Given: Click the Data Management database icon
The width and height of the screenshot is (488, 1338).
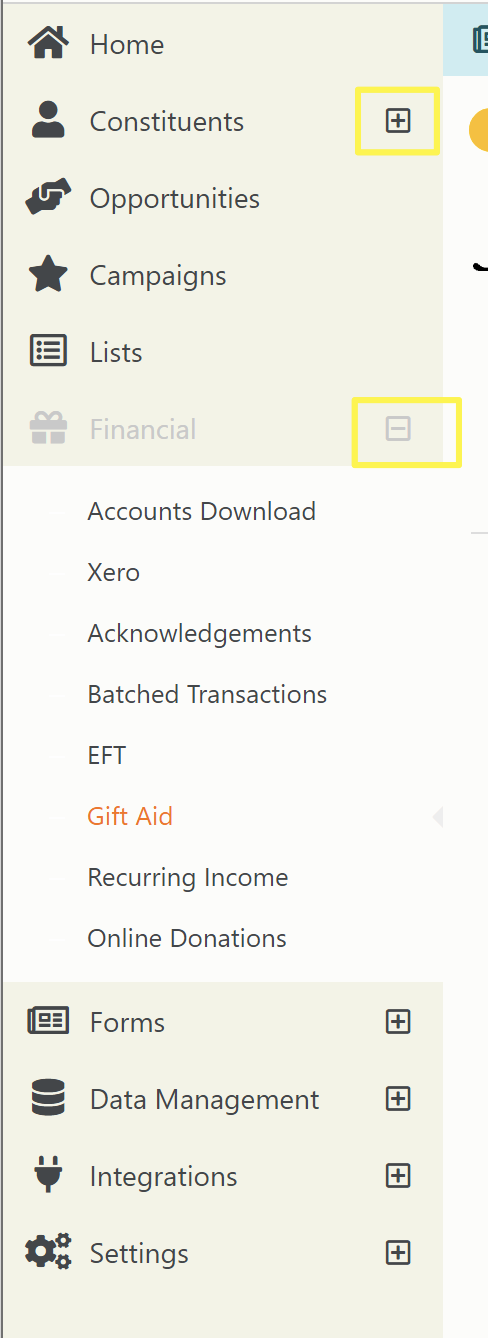Looking at the screenshot, I should click(x=47, y=1098).
